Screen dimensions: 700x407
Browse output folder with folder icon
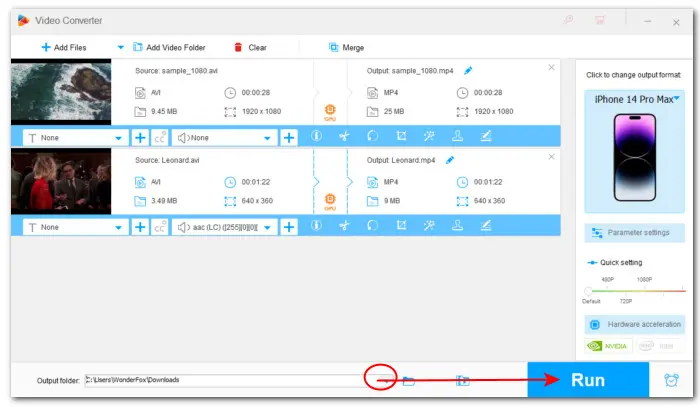point(409,380)
